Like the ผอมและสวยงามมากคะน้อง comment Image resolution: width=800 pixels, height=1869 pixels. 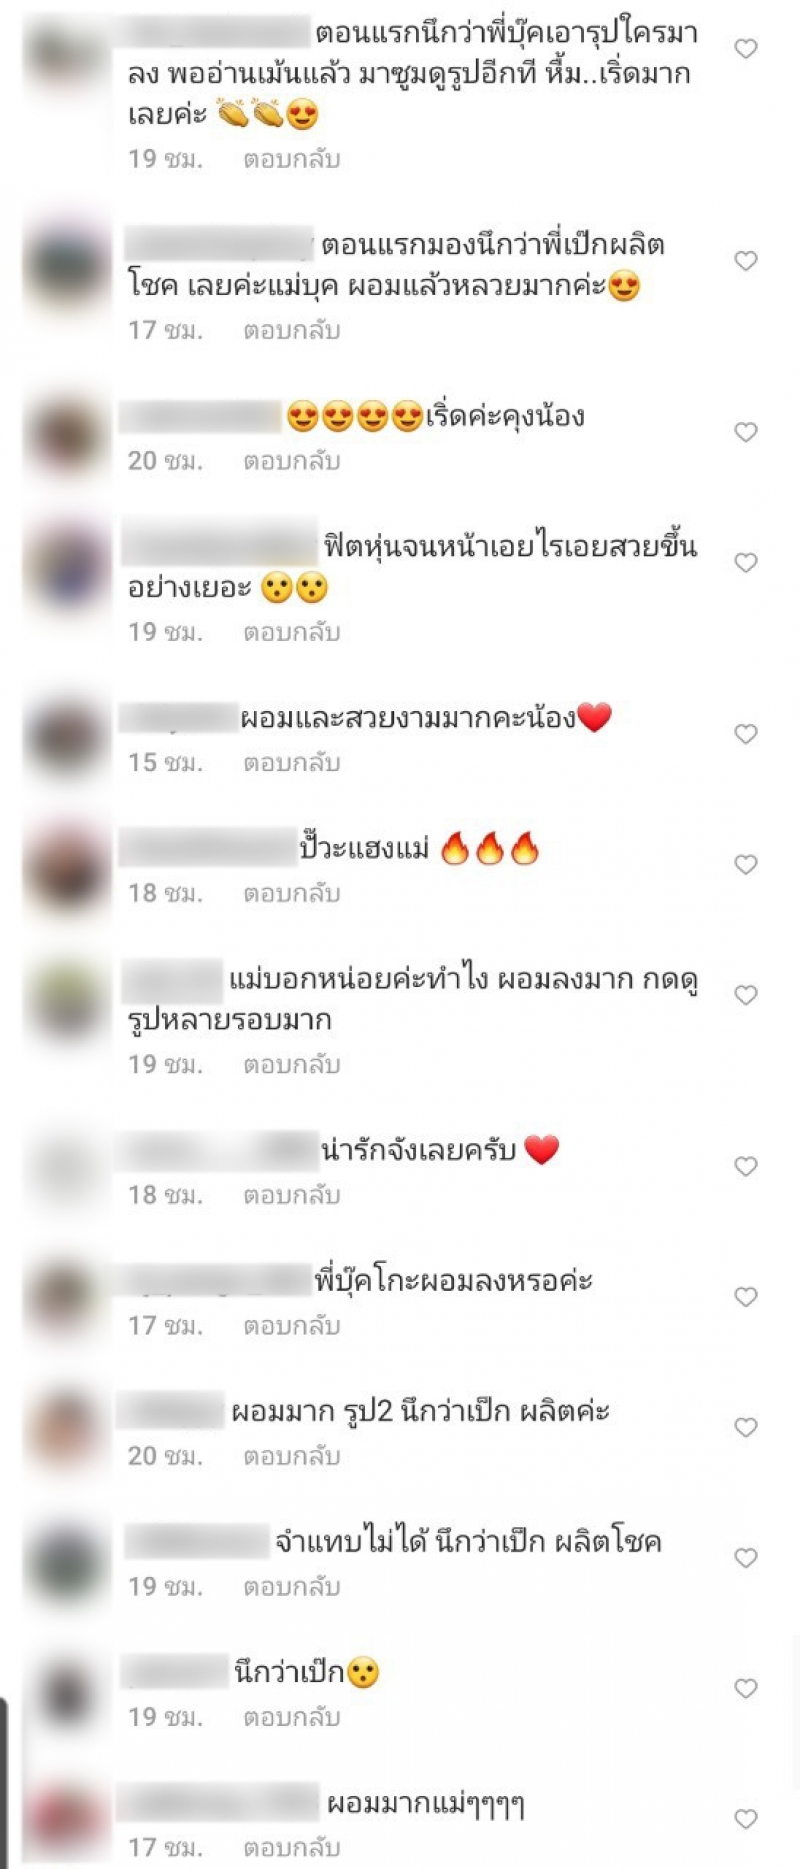pos(746,734)
